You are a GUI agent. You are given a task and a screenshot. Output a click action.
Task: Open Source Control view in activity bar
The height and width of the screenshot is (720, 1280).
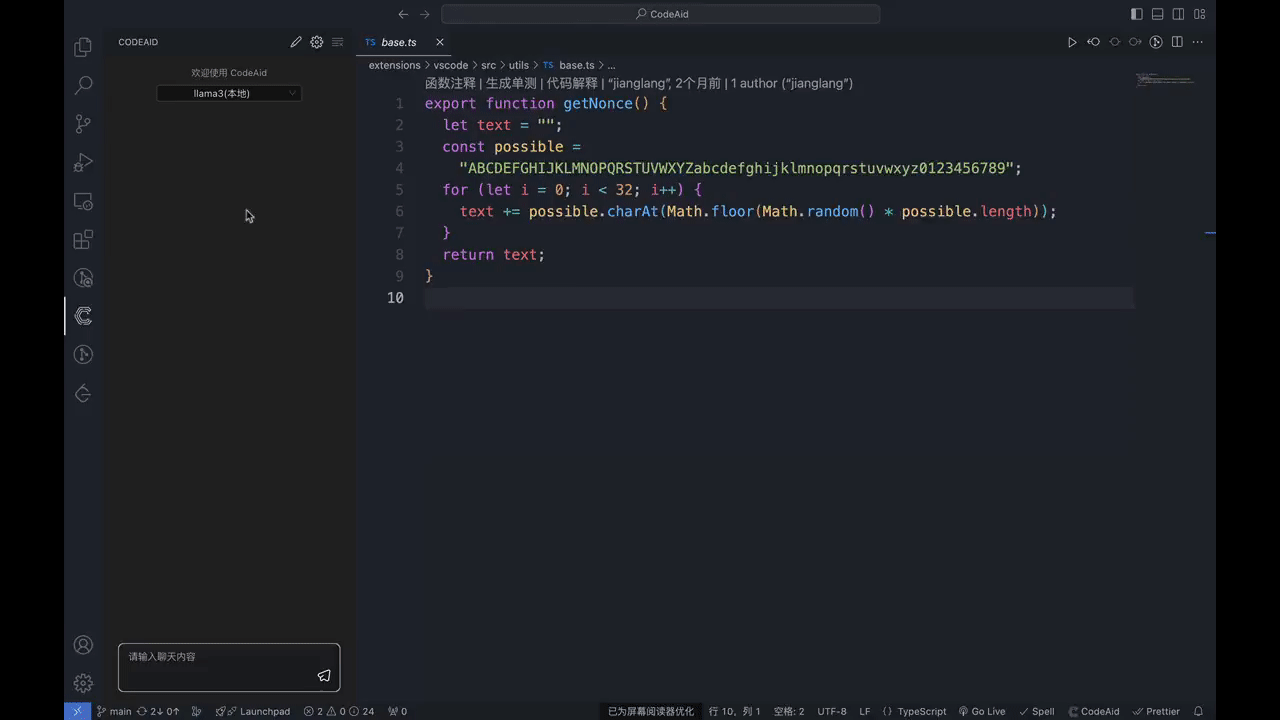pos(83,124)
